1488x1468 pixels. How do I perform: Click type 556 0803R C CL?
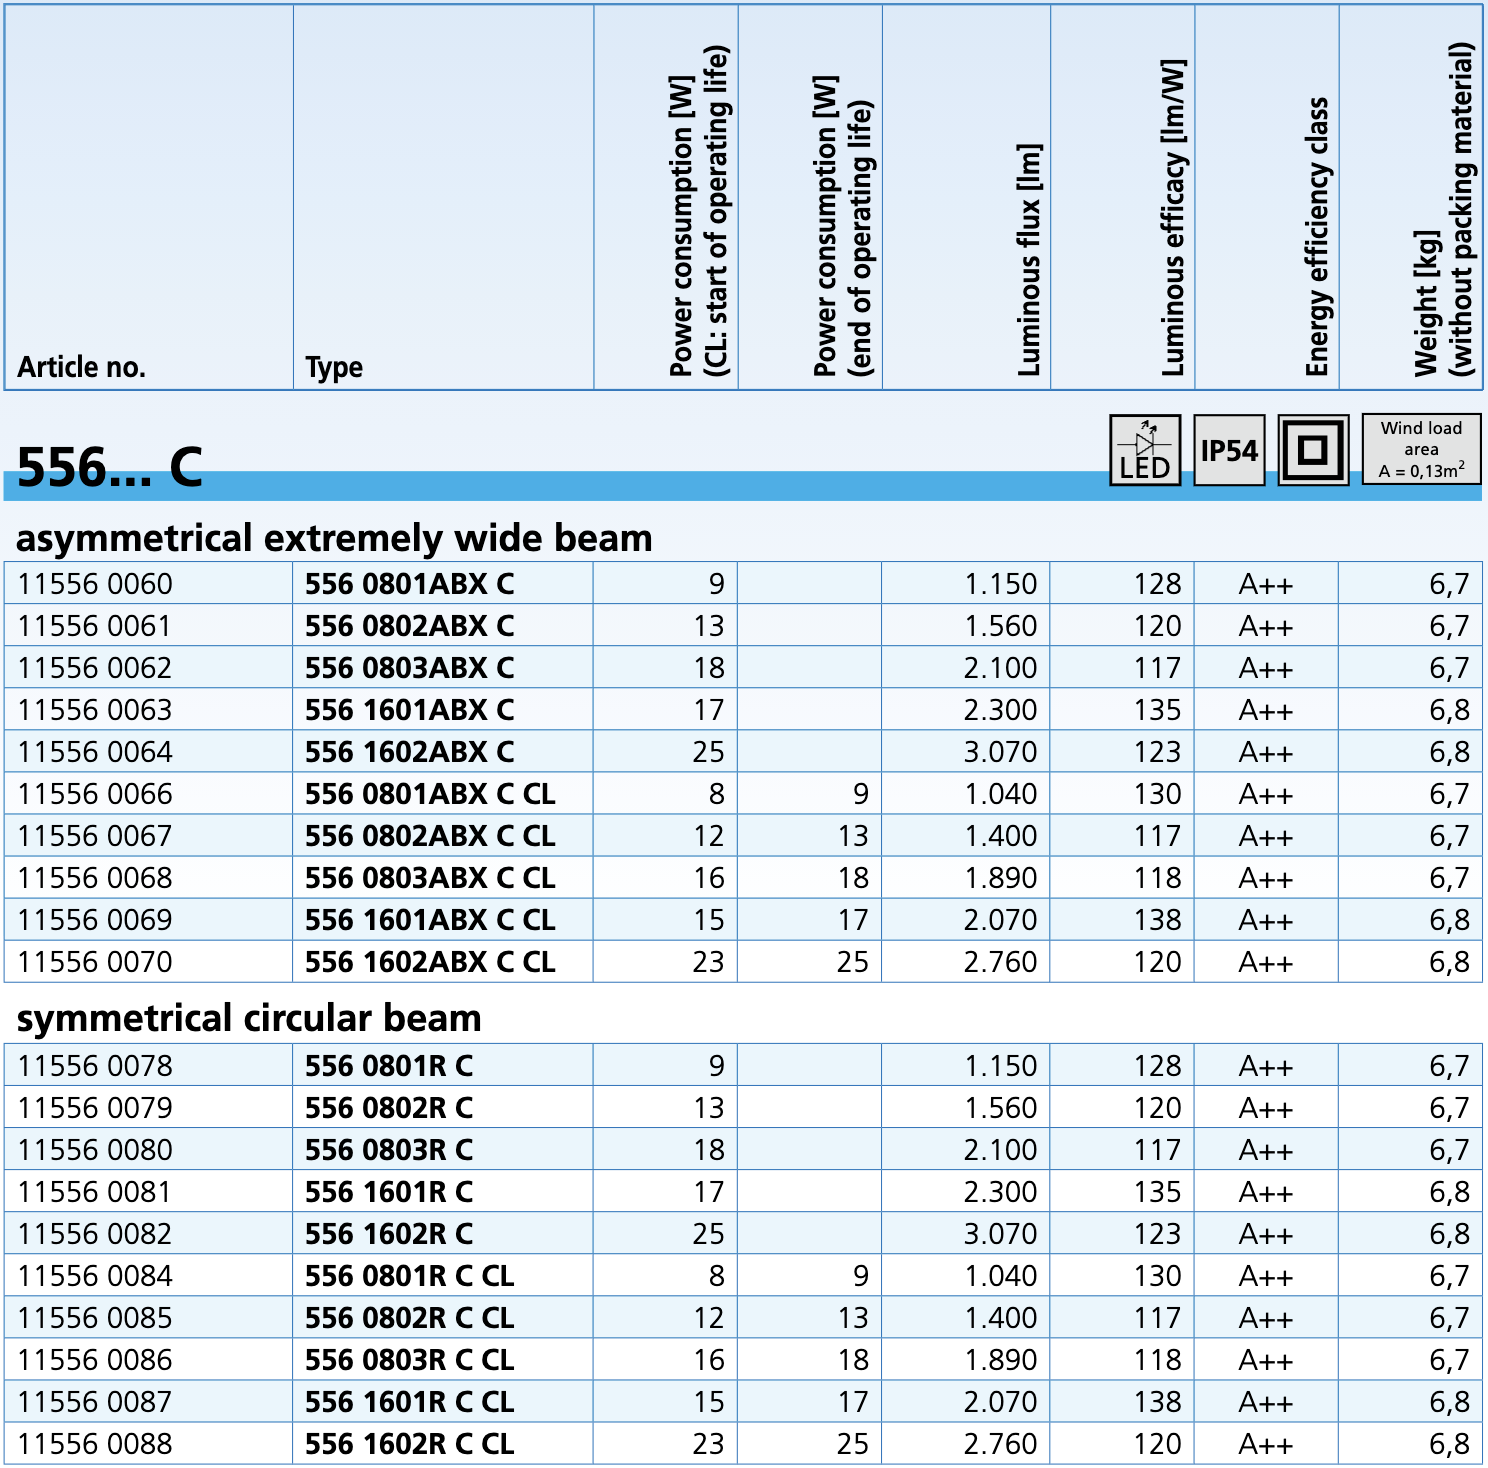pos(410,1360)
